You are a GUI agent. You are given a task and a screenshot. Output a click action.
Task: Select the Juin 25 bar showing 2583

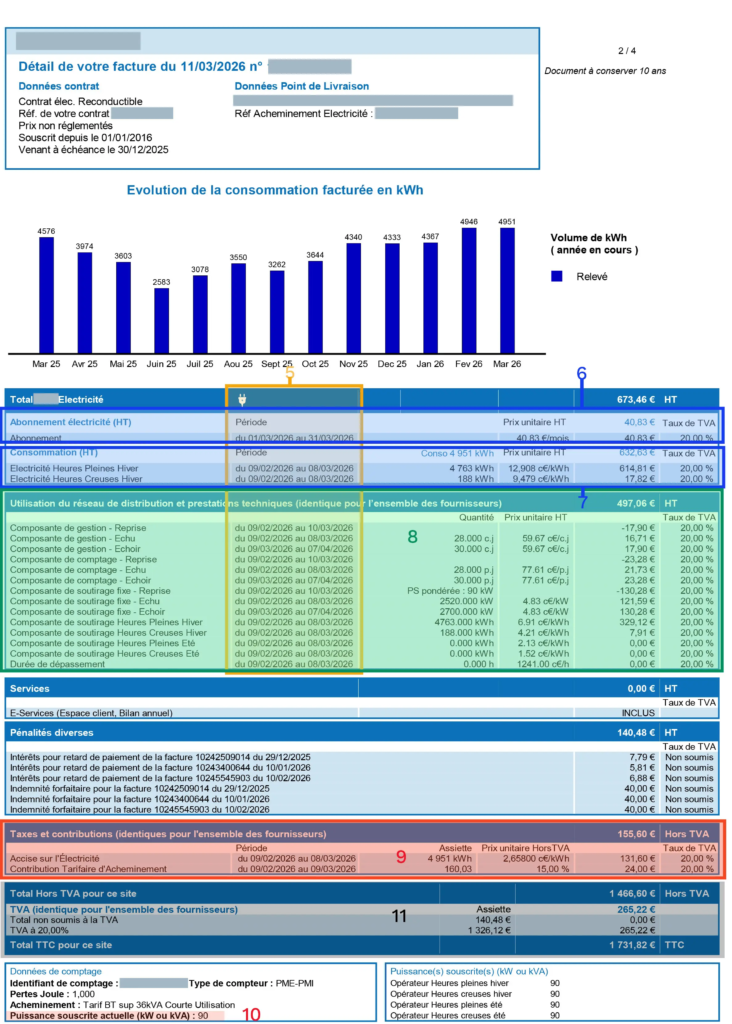[161, 320]
